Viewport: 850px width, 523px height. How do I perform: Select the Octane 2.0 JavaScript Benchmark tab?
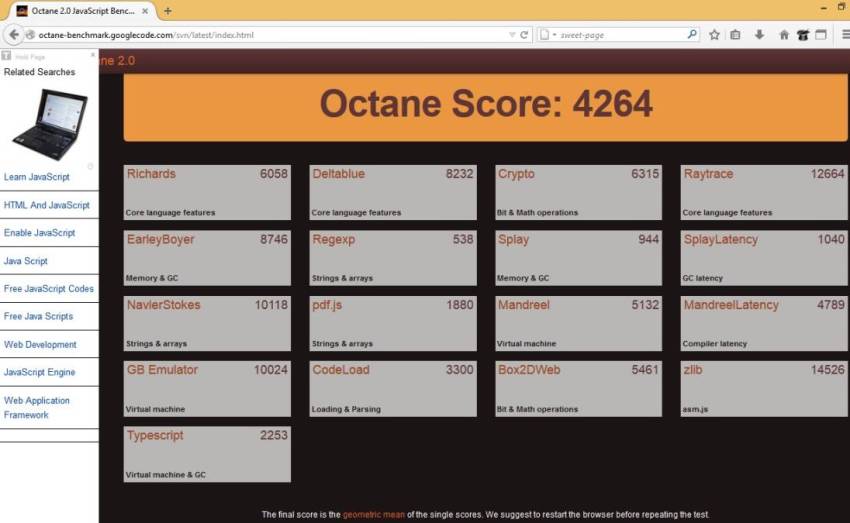tap(82, 11)
